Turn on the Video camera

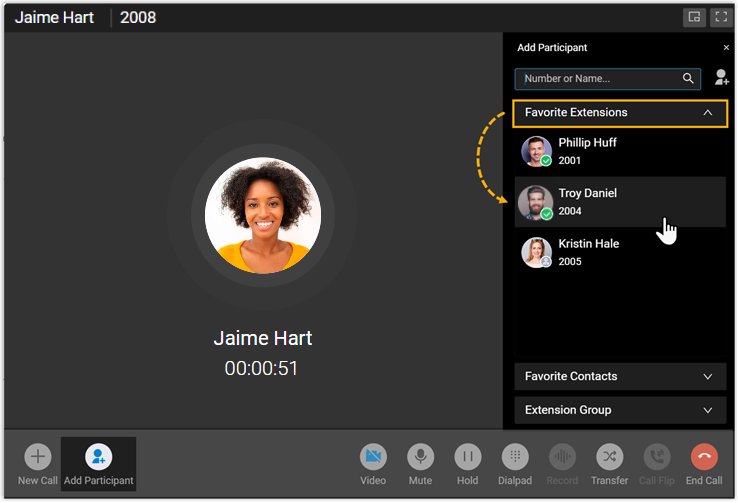(373, 456)
